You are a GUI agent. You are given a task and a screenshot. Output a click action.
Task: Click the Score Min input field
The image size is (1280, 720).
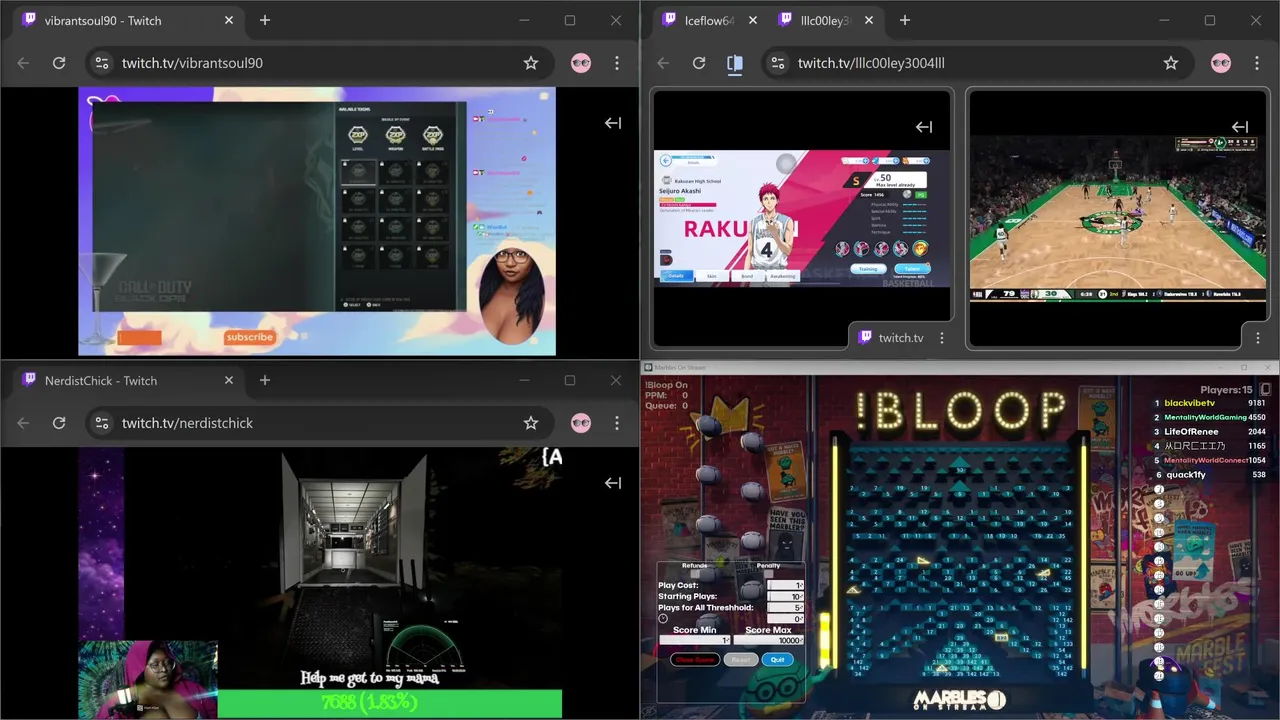pos(695,640)
